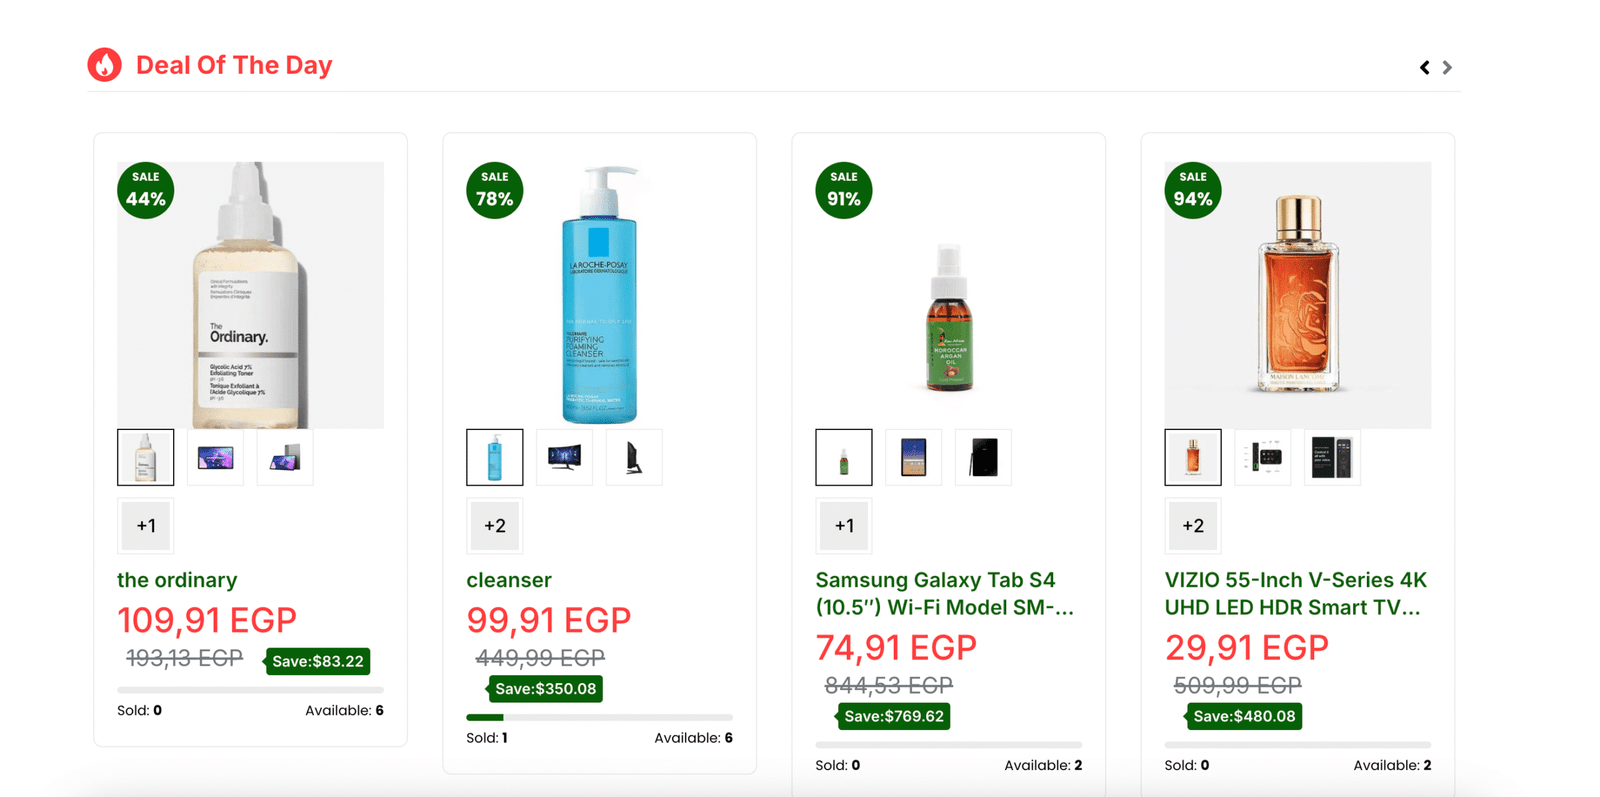Viewport: 1600px width, 797px height.
Task: Click the 94% sale badge
Action: (x=1193, y=190)
